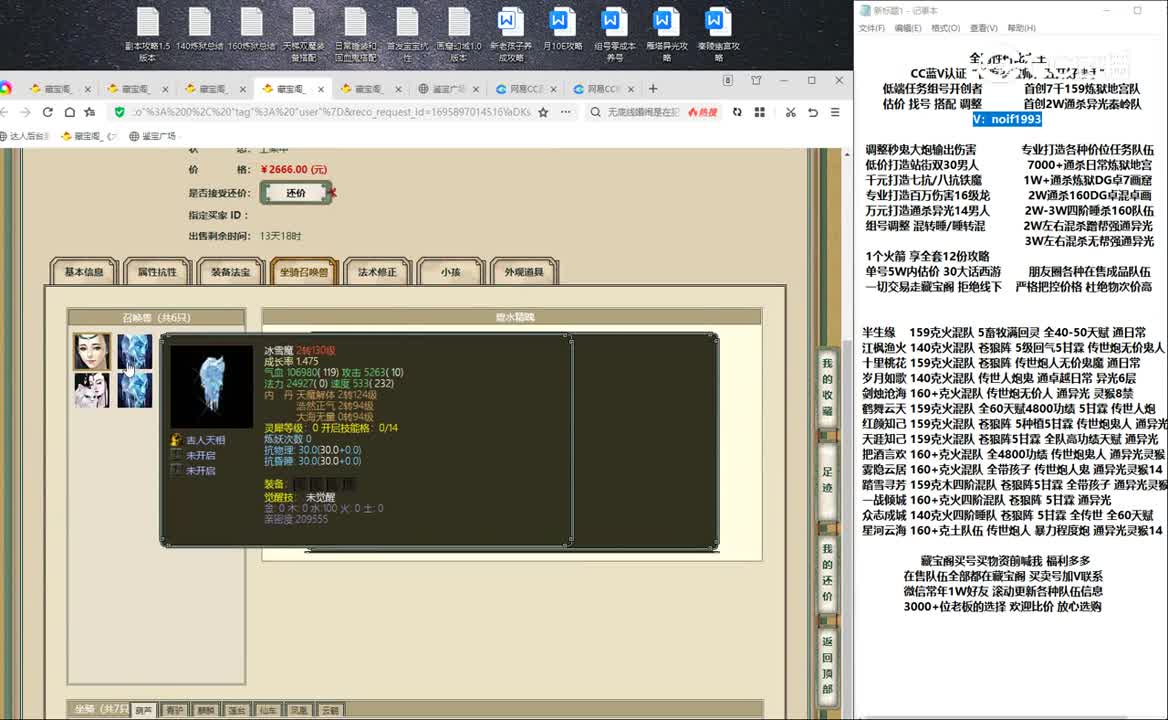Image resolution: width=1168 pixels, height=720 pixels.
Task: Open the browser hamburger menu
Action: point(835,112)
